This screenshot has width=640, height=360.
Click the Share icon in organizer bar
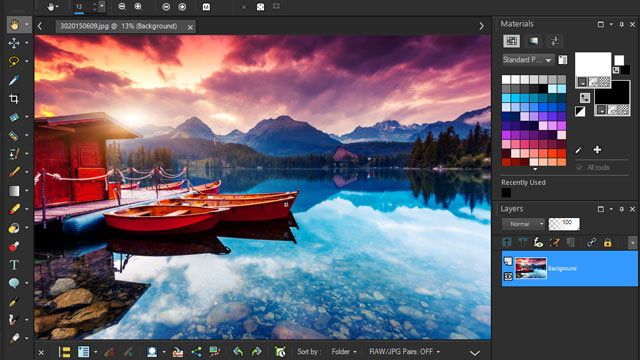pyautogui.click(x=196, y=351)
